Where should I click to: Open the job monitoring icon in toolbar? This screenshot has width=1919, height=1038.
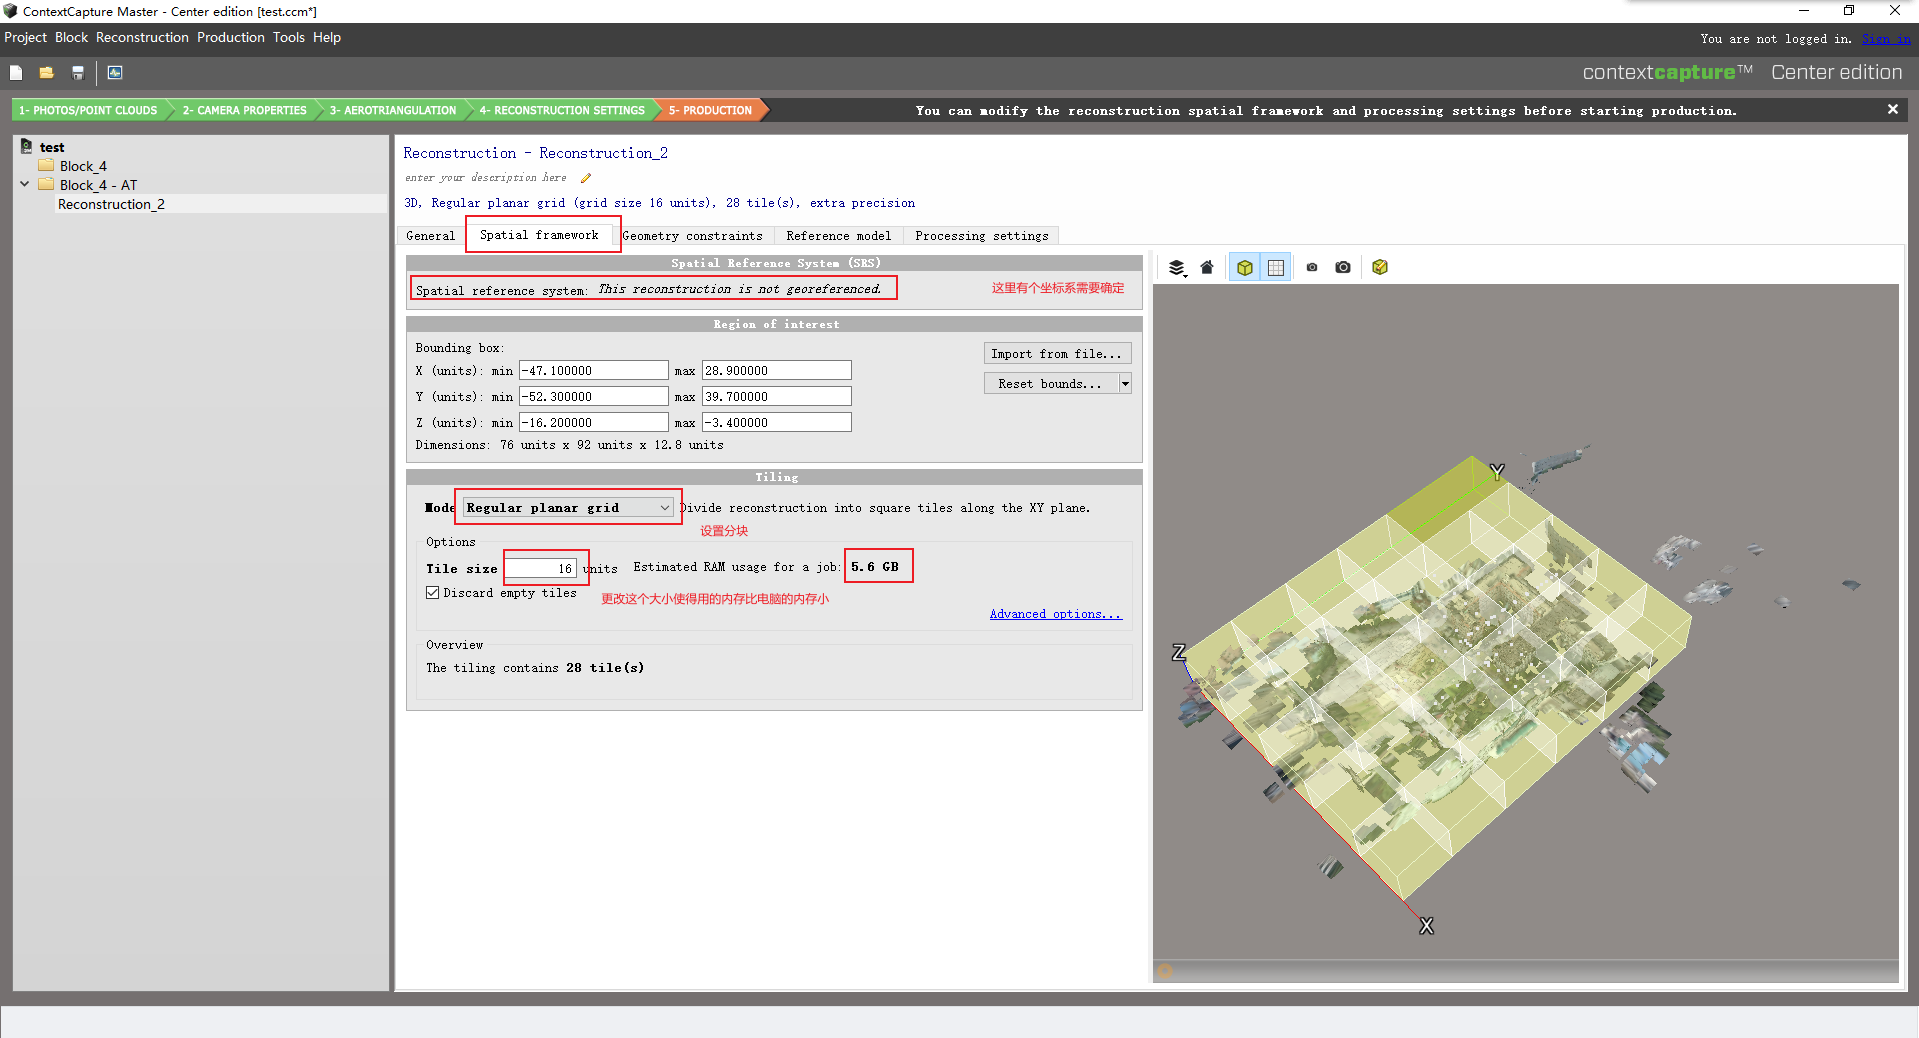click(x=115, y=73)
